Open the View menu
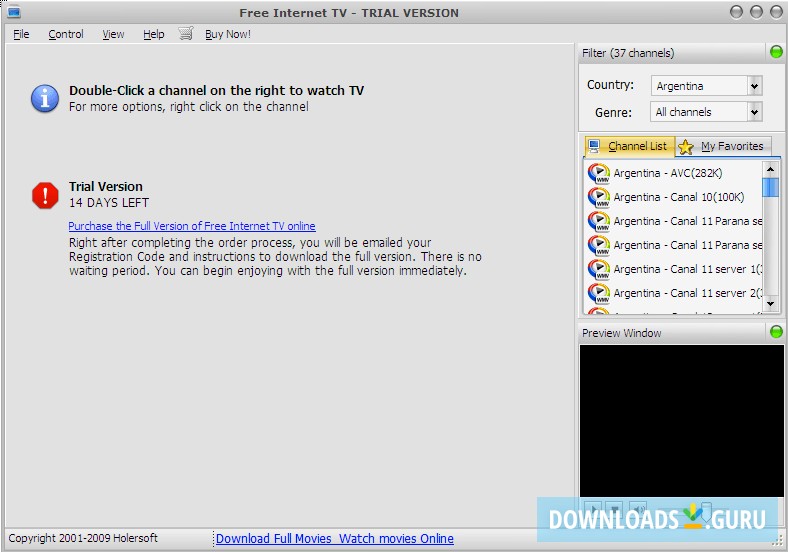788x552 pixels. coord(113,34)
